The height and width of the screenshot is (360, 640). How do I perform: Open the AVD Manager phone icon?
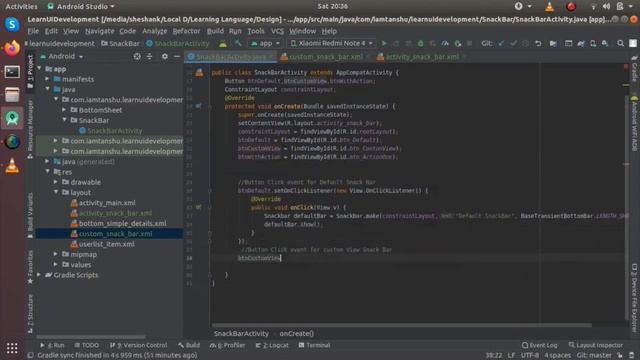(593, 43)
